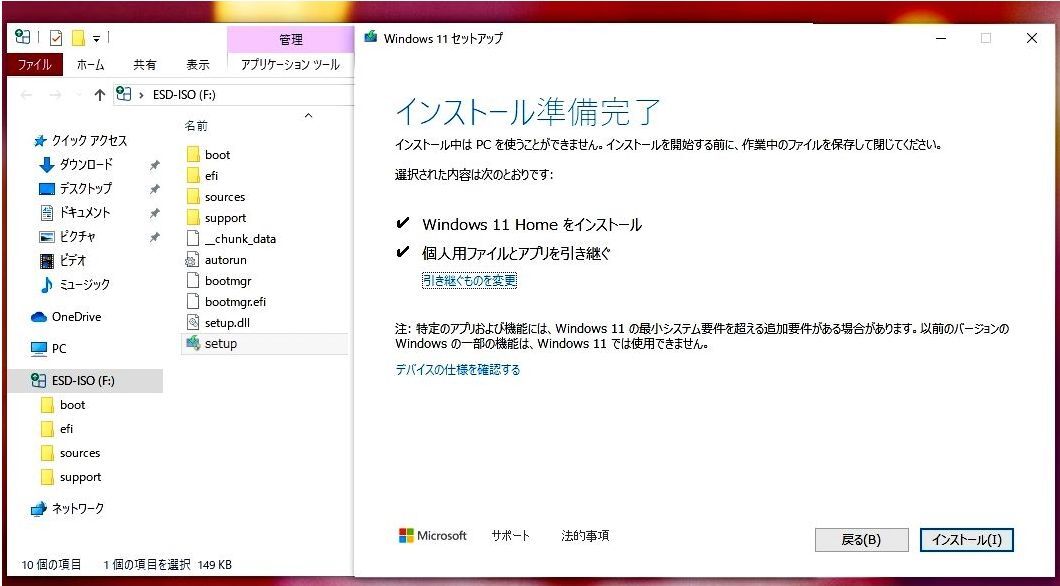Select the boot folder in file list
1060x586 pixels.
(217, 155)
